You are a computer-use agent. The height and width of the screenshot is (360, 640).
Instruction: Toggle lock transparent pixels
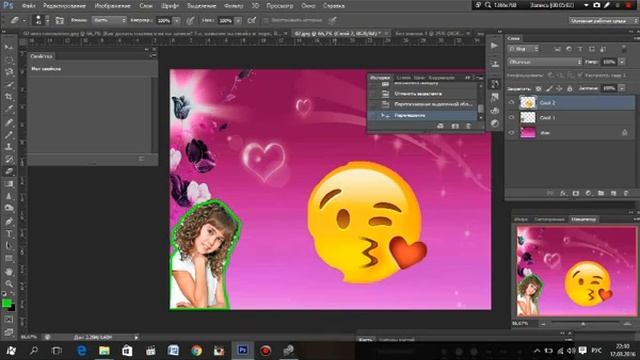click(x=539, y=89)
